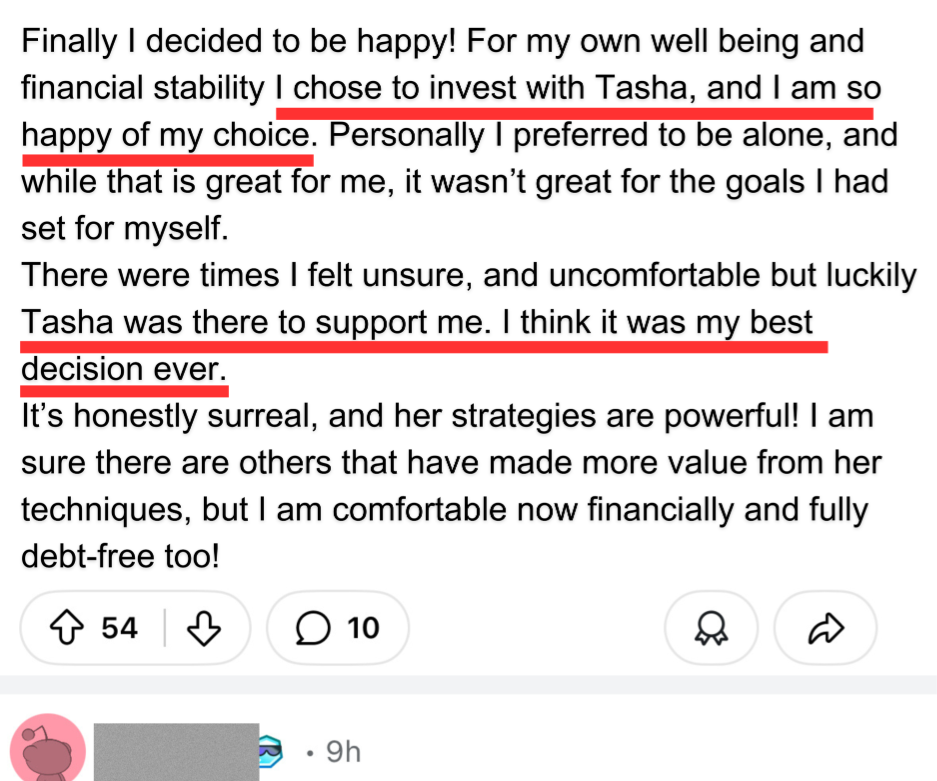Click the underlined "decision ever" text
Screen dimensions: 937x781
[120, 370]
